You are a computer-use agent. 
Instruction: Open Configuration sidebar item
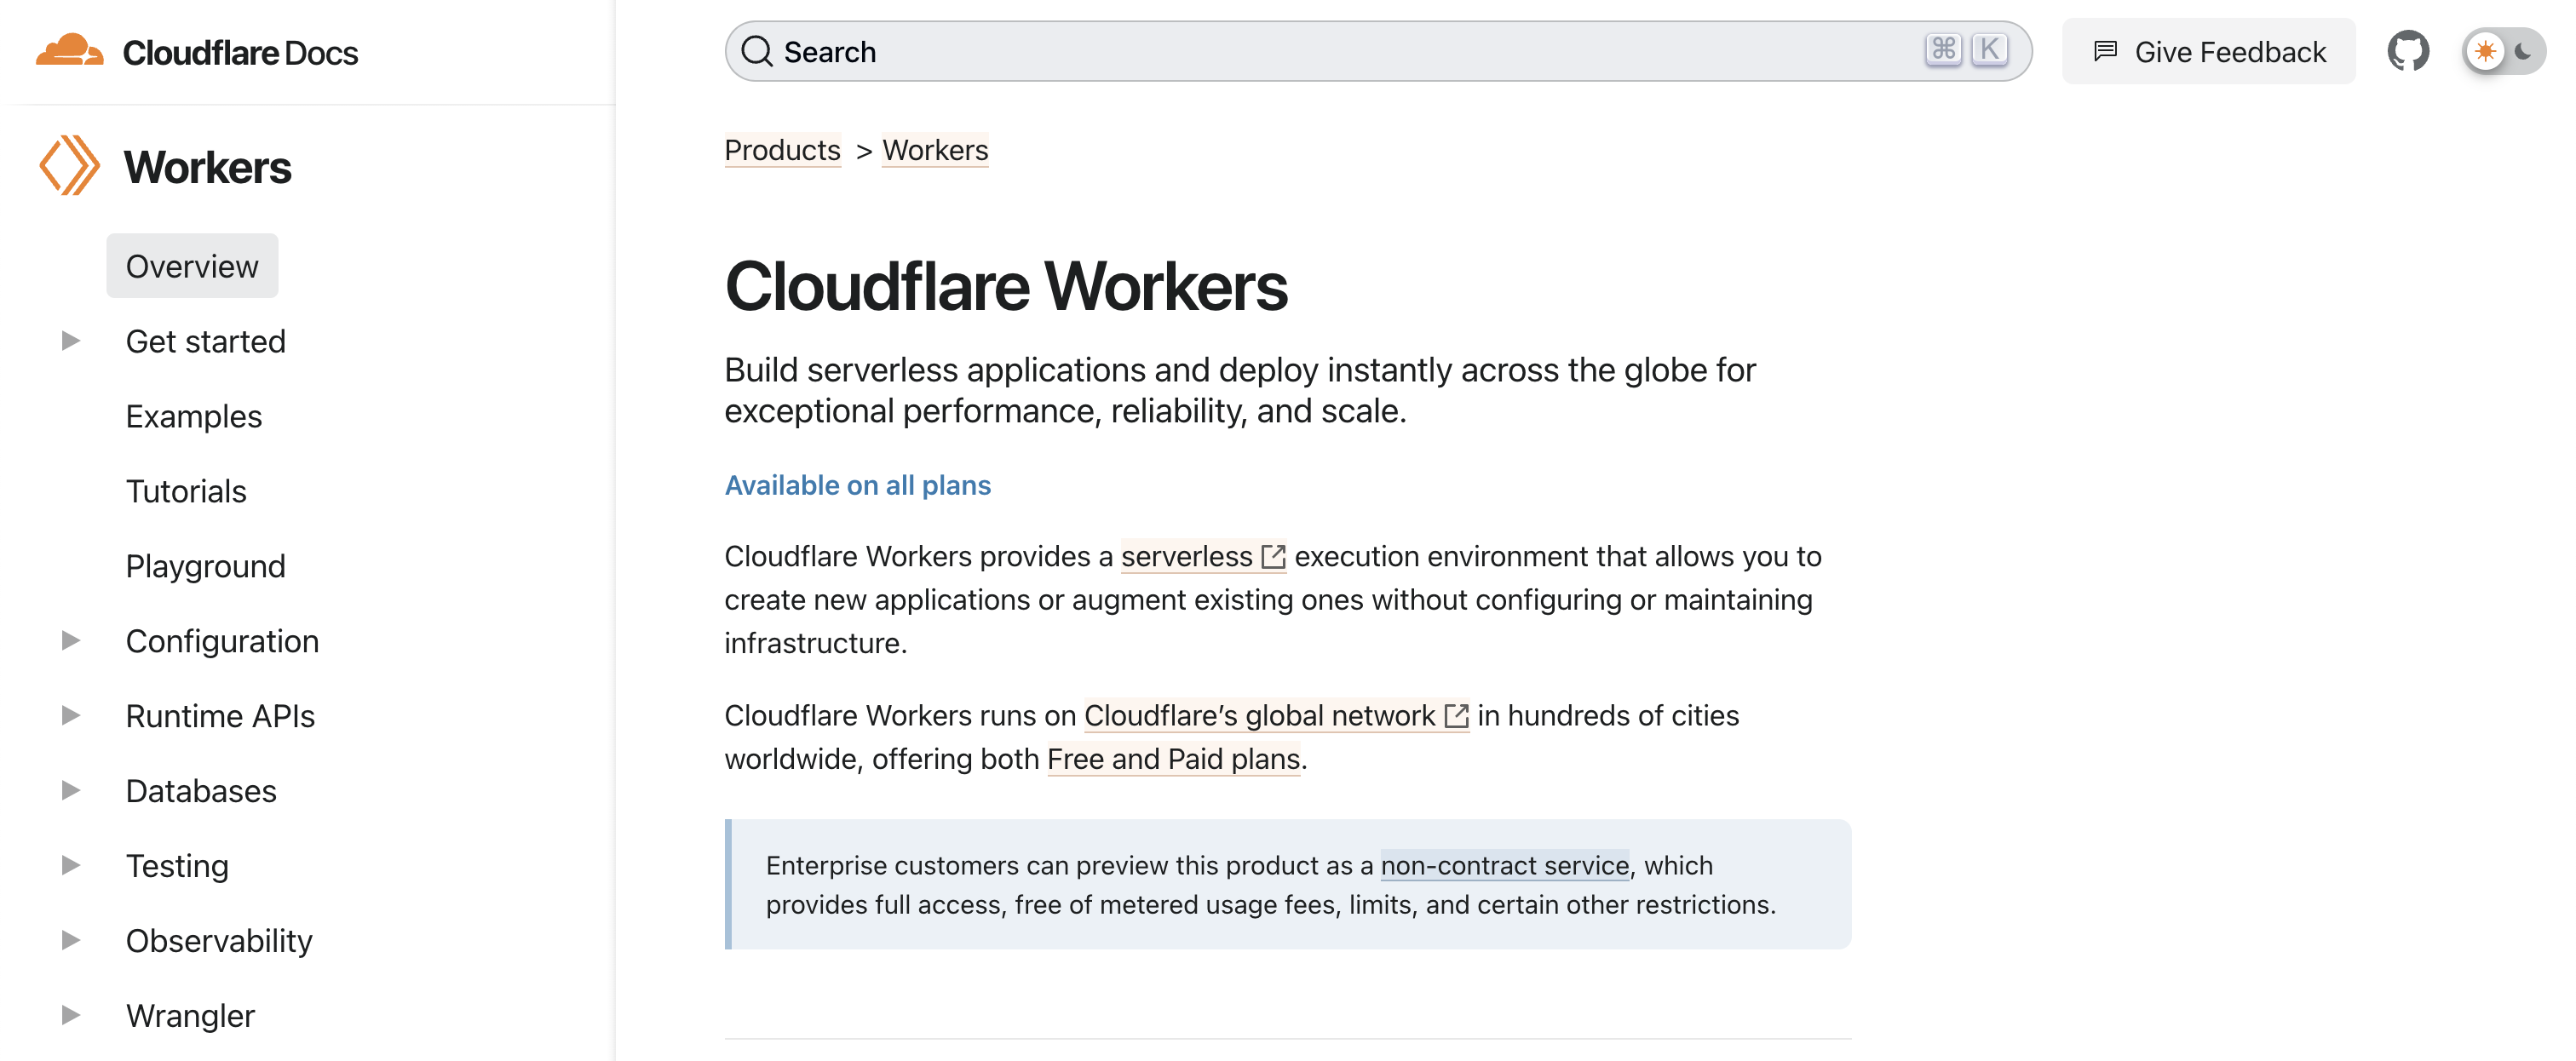point(223,641)
